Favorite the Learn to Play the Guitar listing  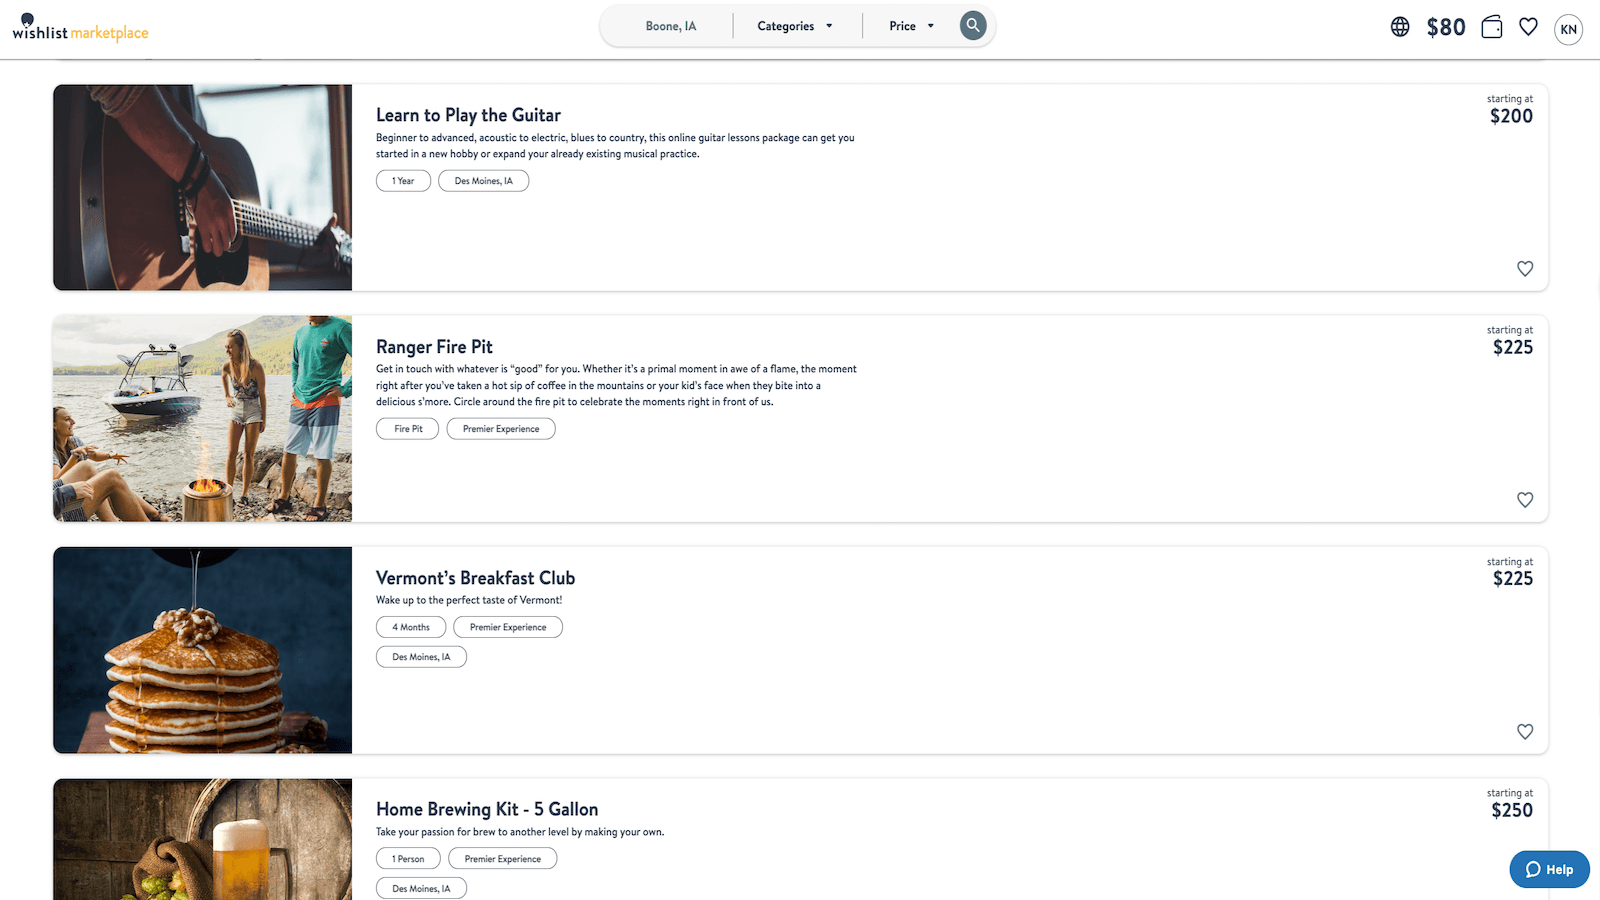pos(1525,268)
